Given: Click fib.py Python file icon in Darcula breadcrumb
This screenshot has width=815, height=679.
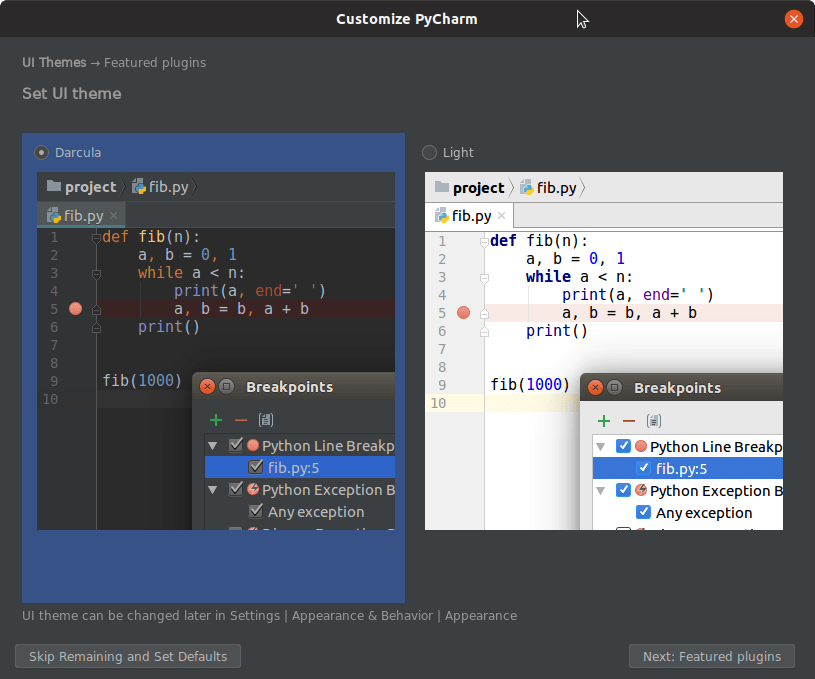Looking at the screenshot, I should click(x=139, y=186).
